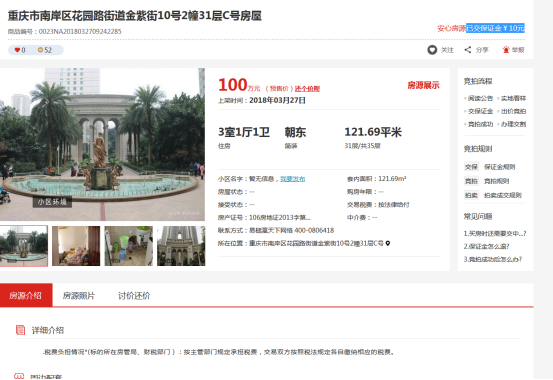Select the bathroom thumbnail with green bucket
553x380 pixels.
point(129,246)
